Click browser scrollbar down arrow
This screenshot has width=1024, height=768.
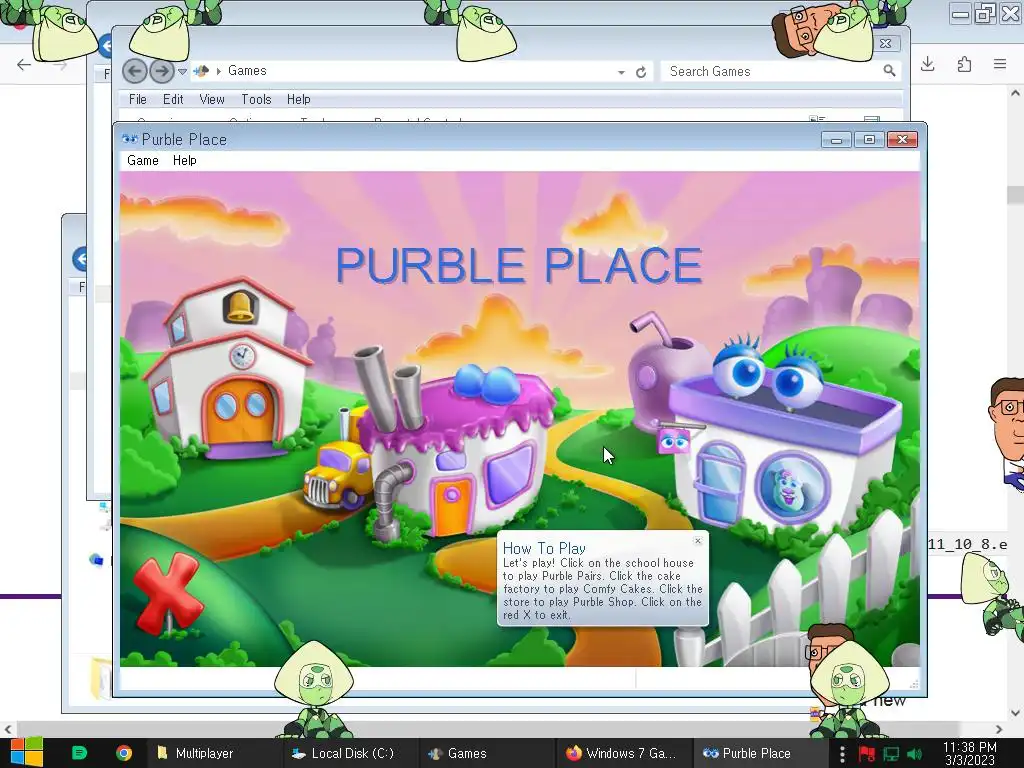click(x=1016, y=712)
